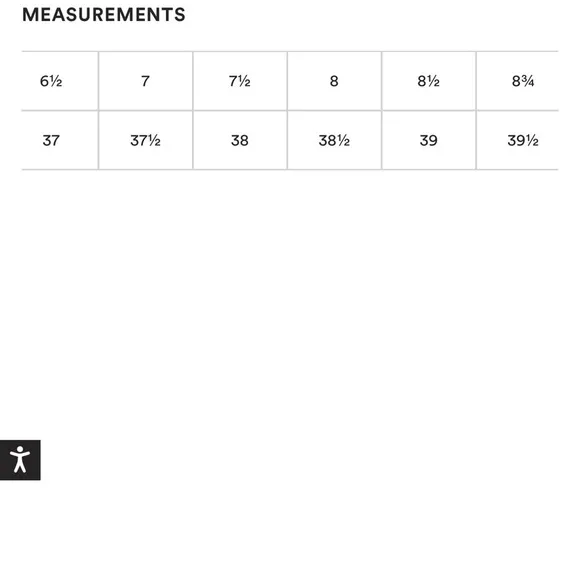Open the accessibility widget icon
Viewport: 580px width, 580px height.
pyautogui.click(x=20, y=460)
